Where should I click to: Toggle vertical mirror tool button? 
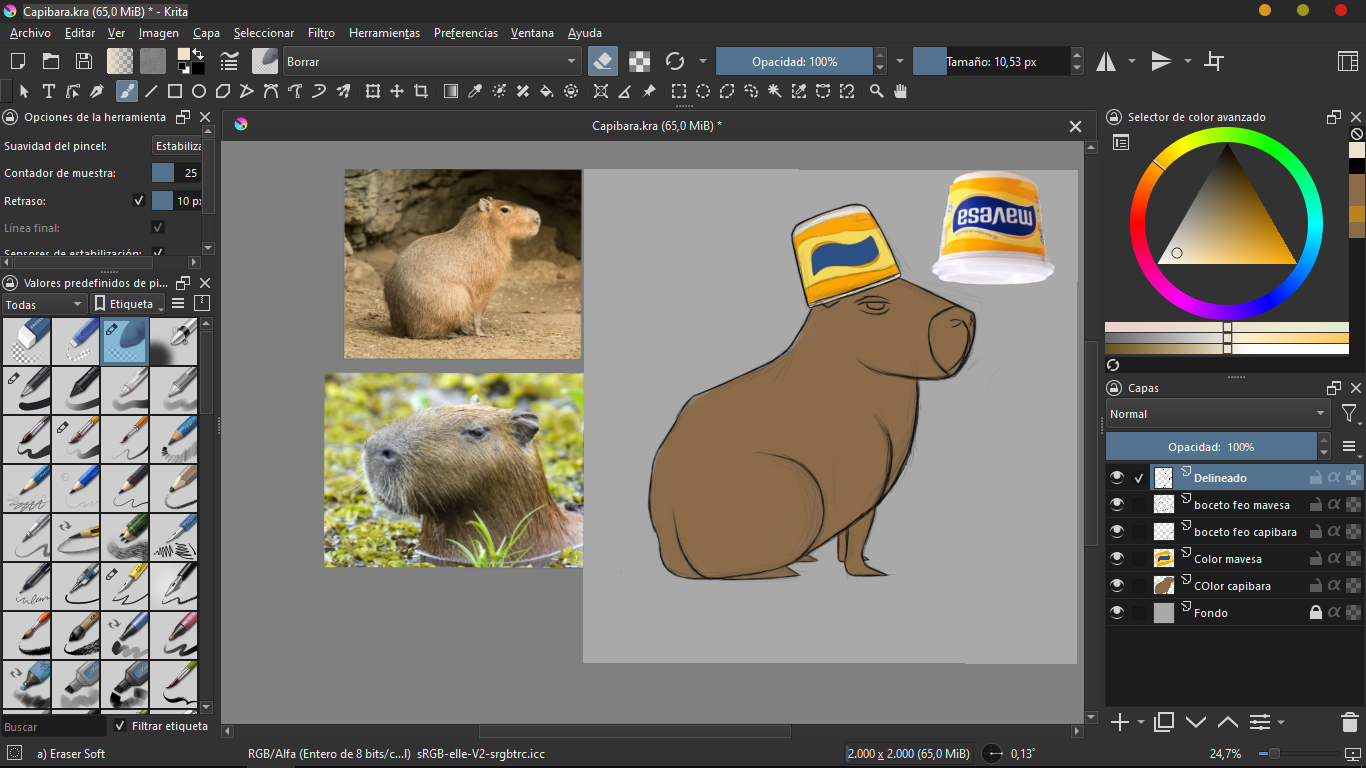pos(1161,61)
